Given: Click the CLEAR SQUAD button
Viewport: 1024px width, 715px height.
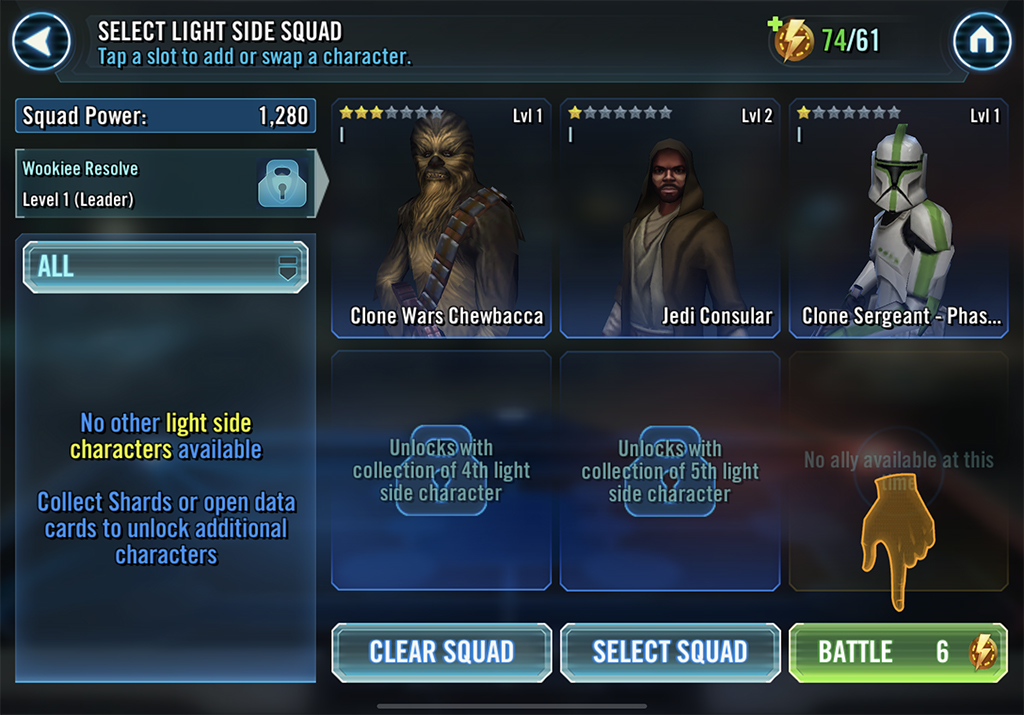Looking at the screenshot, I should [441, 652].
